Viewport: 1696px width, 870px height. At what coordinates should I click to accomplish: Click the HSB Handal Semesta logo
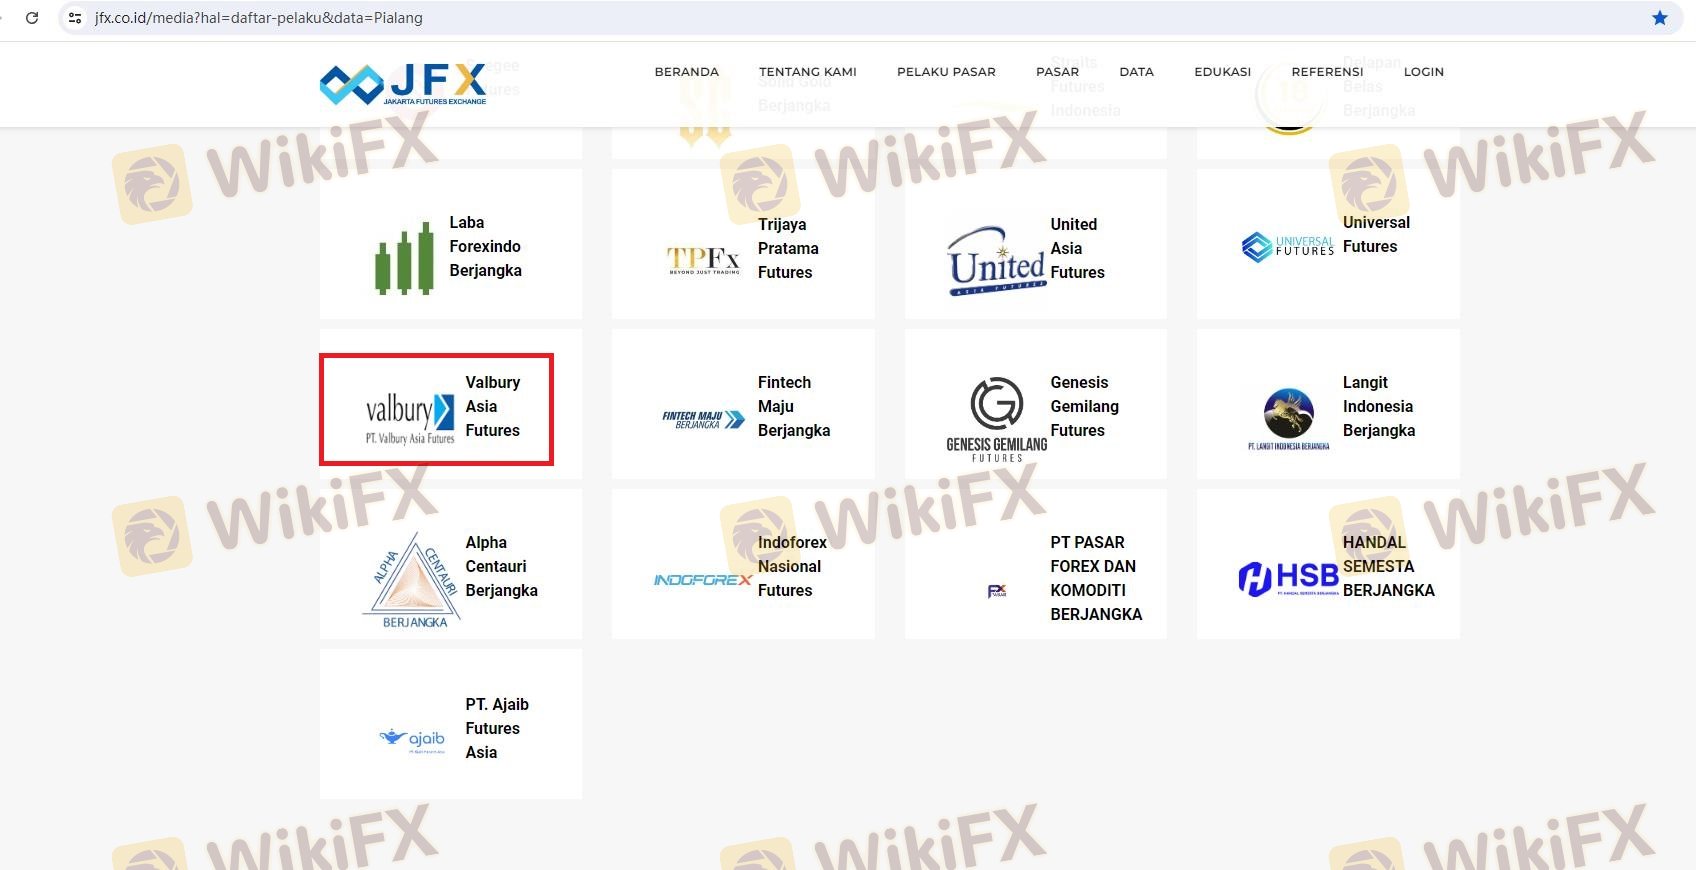click(1289, 578)
